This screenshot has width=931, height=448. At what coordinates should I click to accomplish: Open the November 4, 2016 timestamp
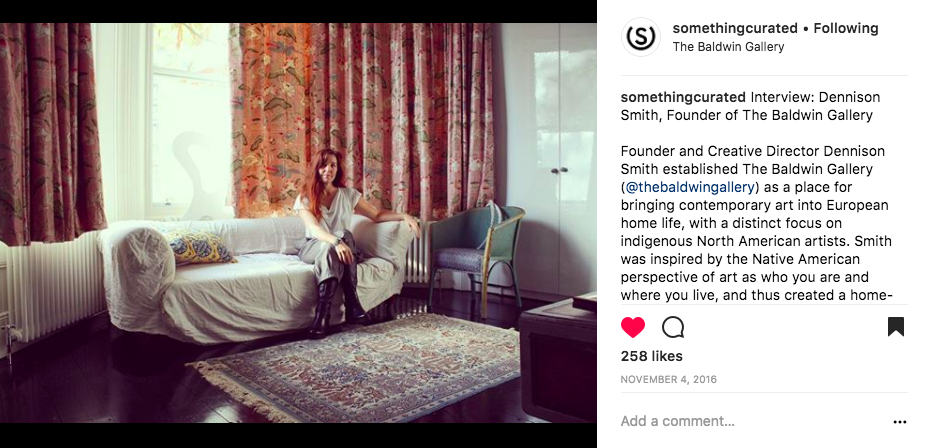[668, 380]
